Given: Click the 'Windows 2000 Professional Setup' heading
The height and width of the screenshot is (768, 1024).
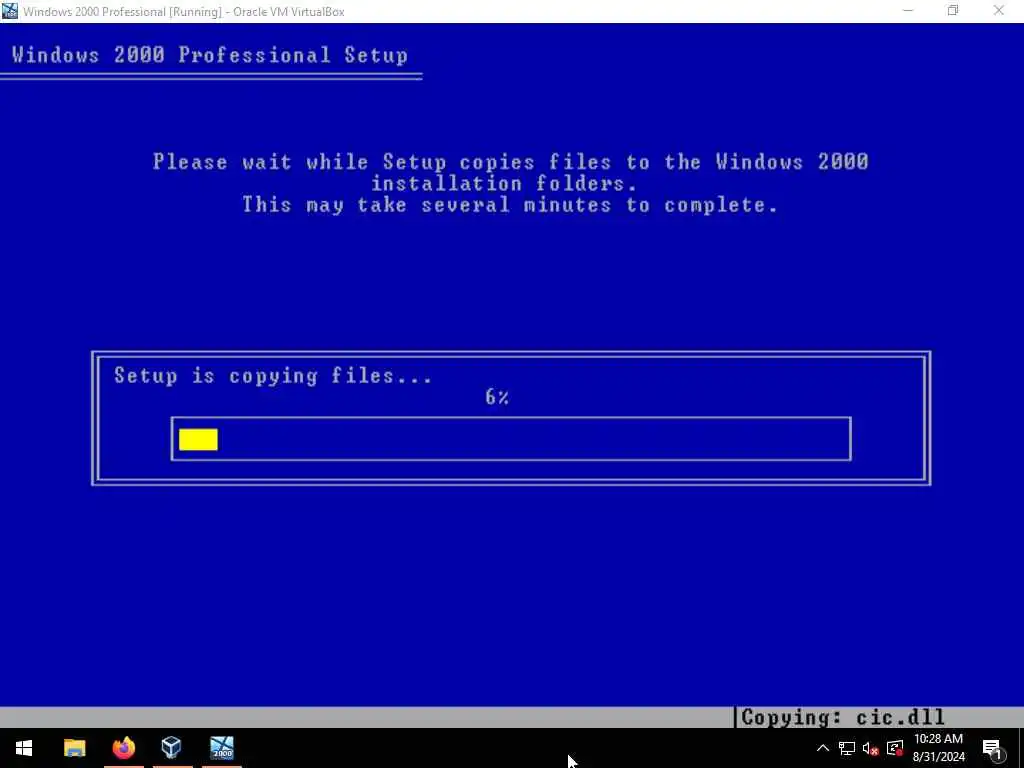Looking at the screenshot, I should pos(210,55).
